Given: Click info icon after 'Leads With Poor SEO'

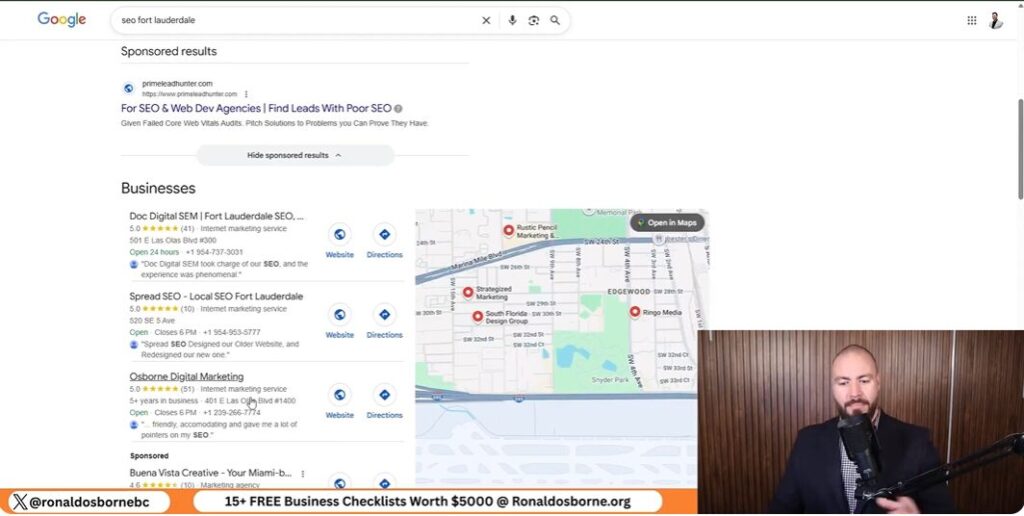Looking at the screenshot, I should [398, 108].
